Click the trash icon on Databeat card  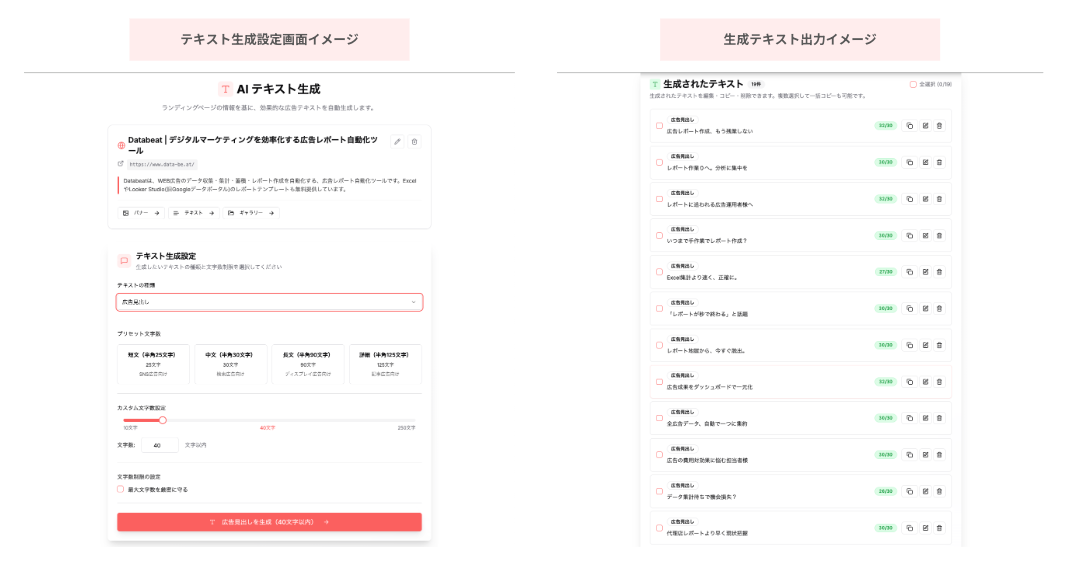pyautogui.click(x=414, y=141)
